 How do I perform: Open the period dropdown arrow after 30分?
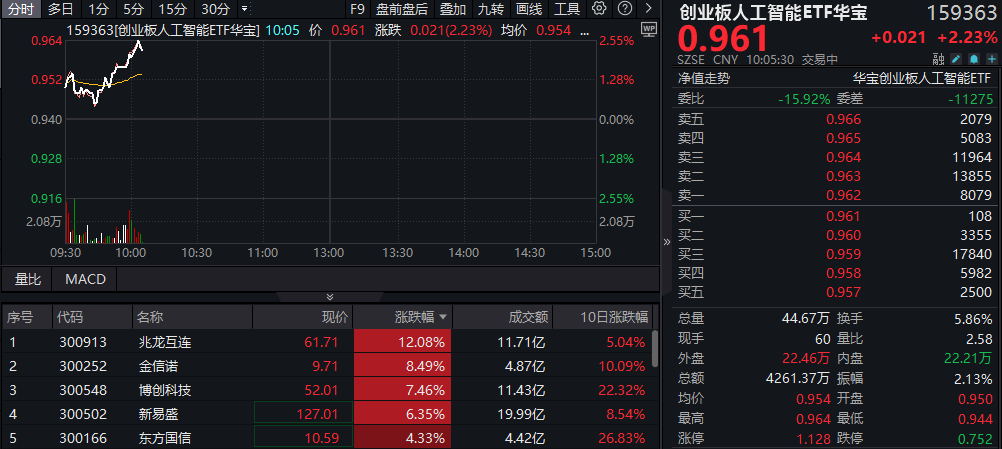tap(244, 9)
